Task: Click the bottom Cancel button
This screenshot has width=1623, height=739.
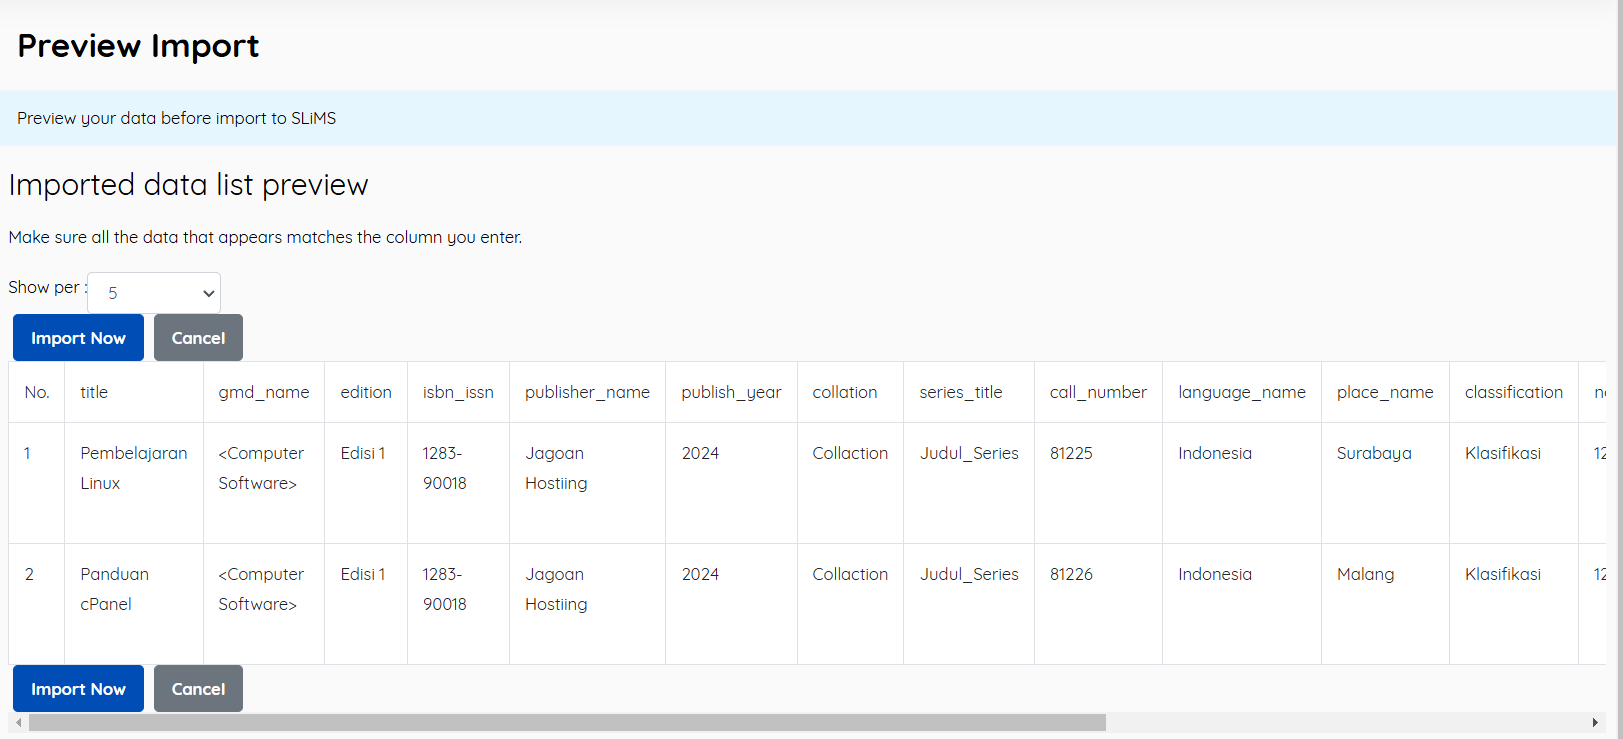Action: [198, 689]
